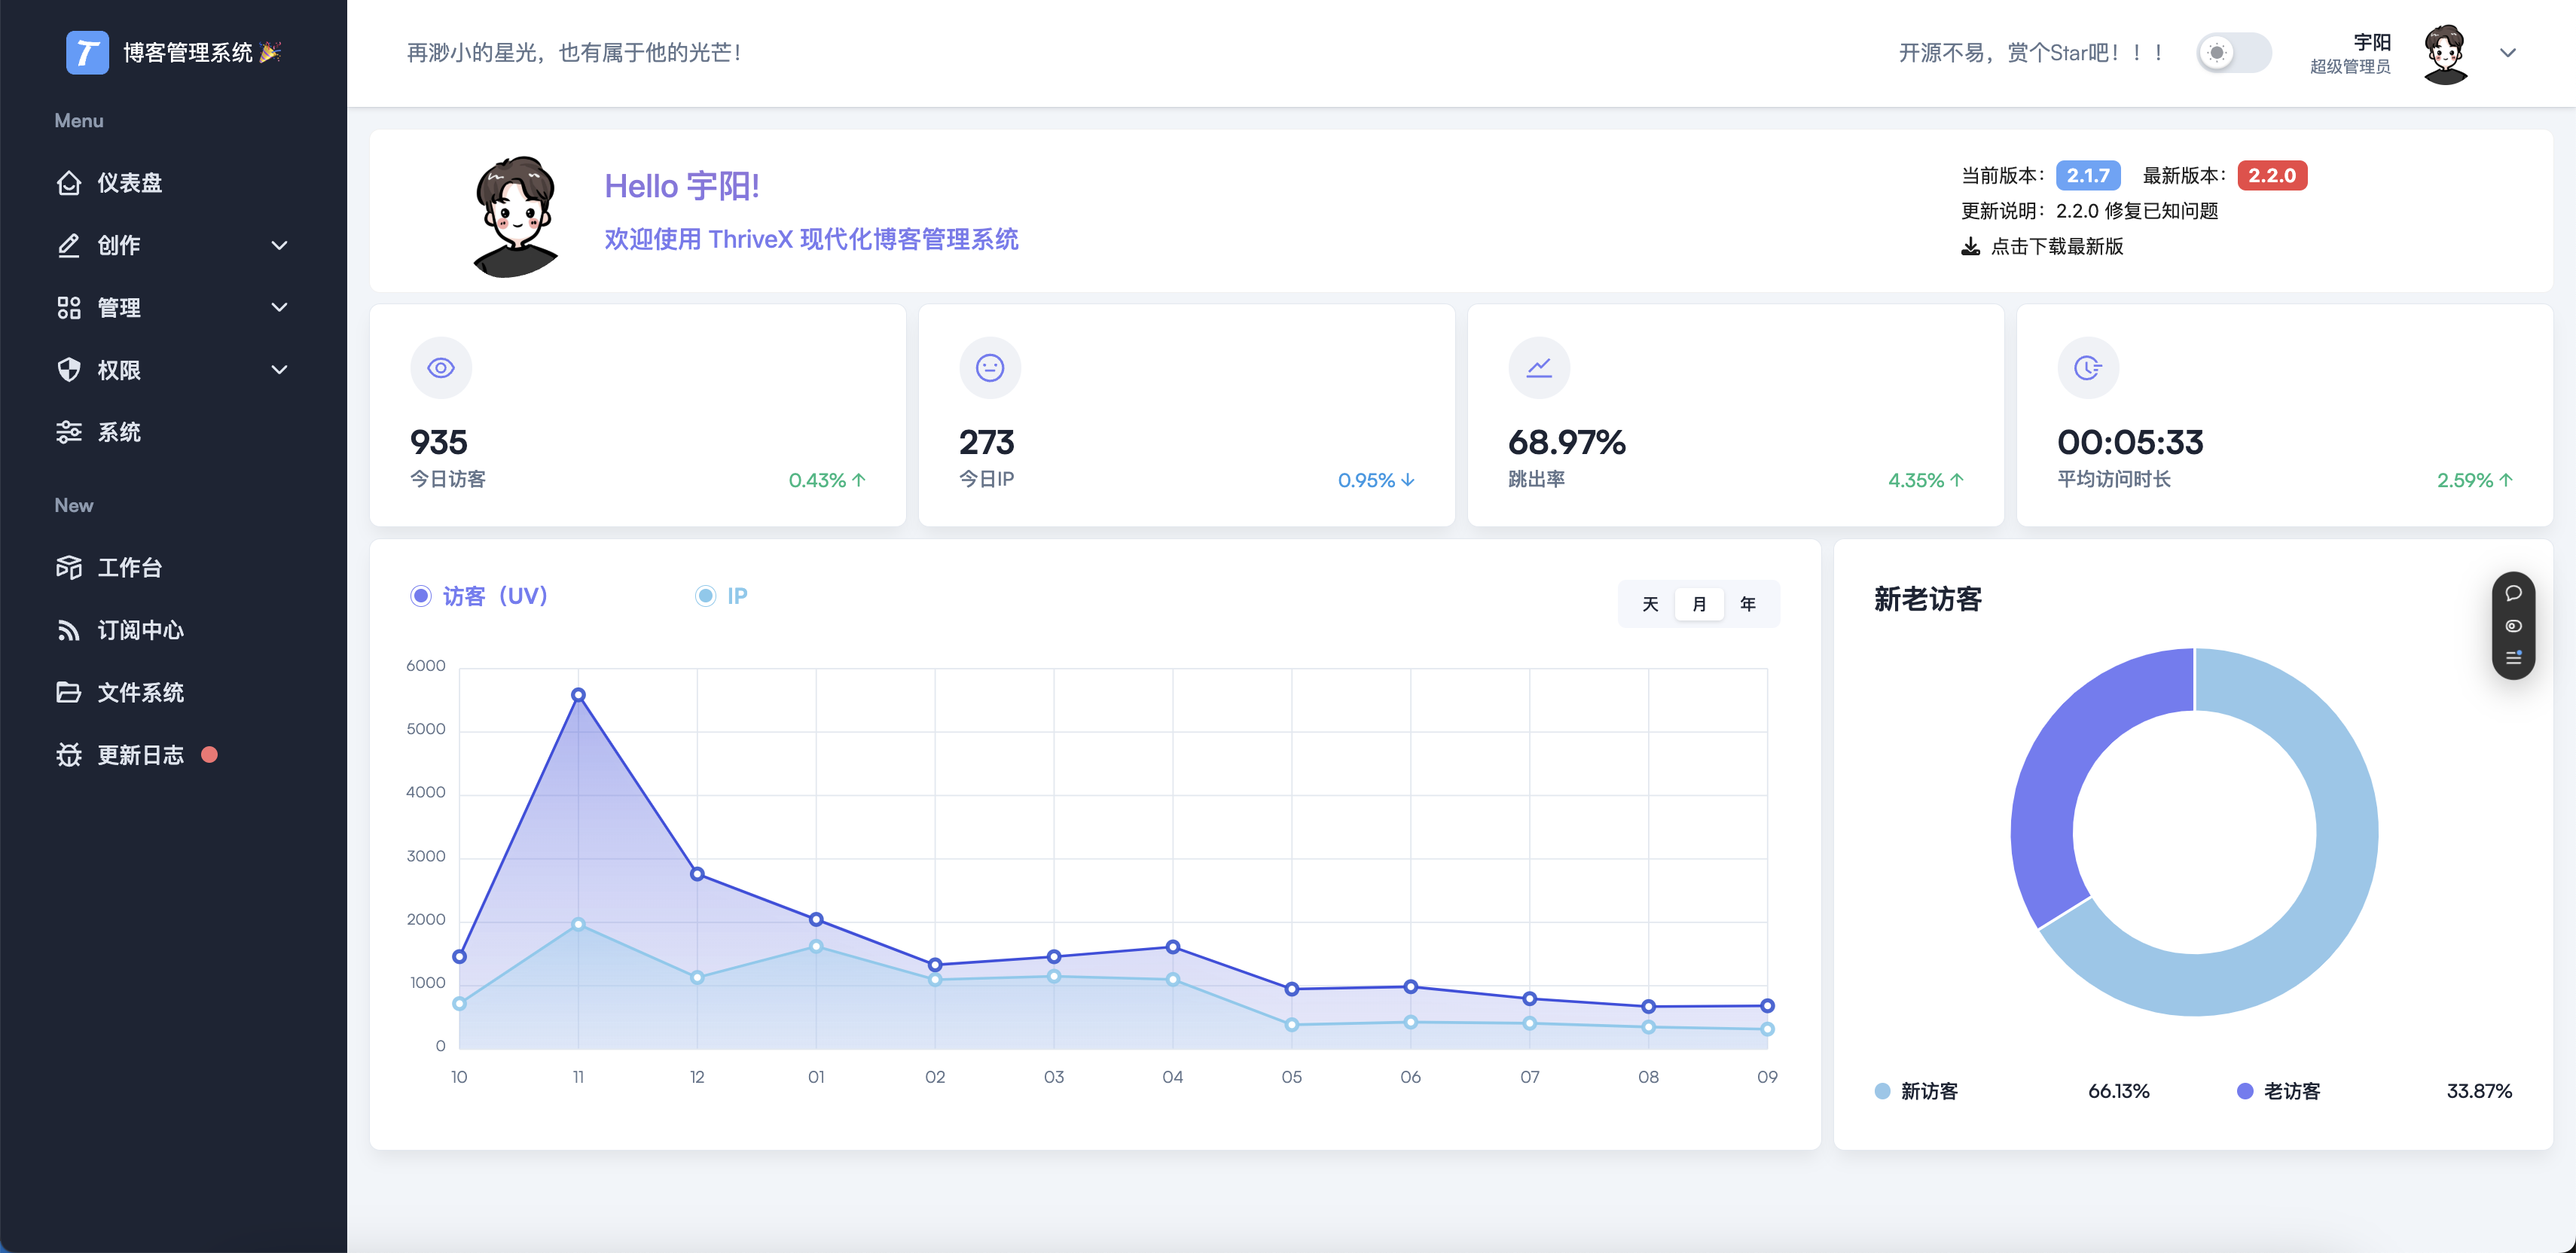2576x1253 pixels.
Task: Open the user dropdown arrow in header
Action: point(2507,53)
